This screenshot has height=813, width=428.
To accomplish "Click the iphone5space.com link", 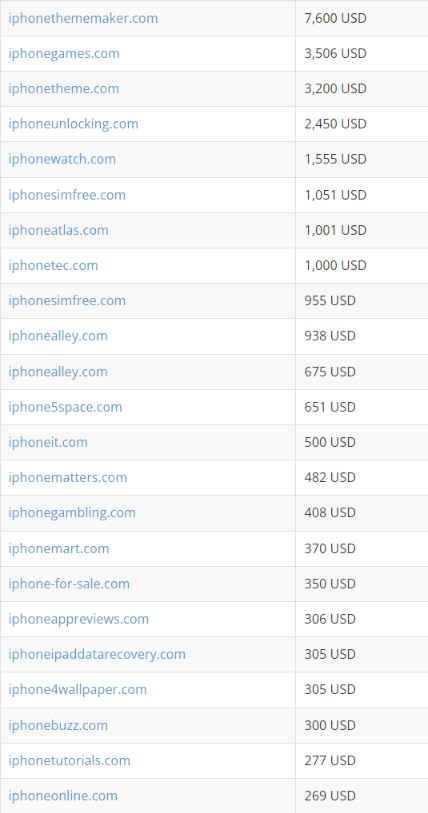I will click(65, 407).
